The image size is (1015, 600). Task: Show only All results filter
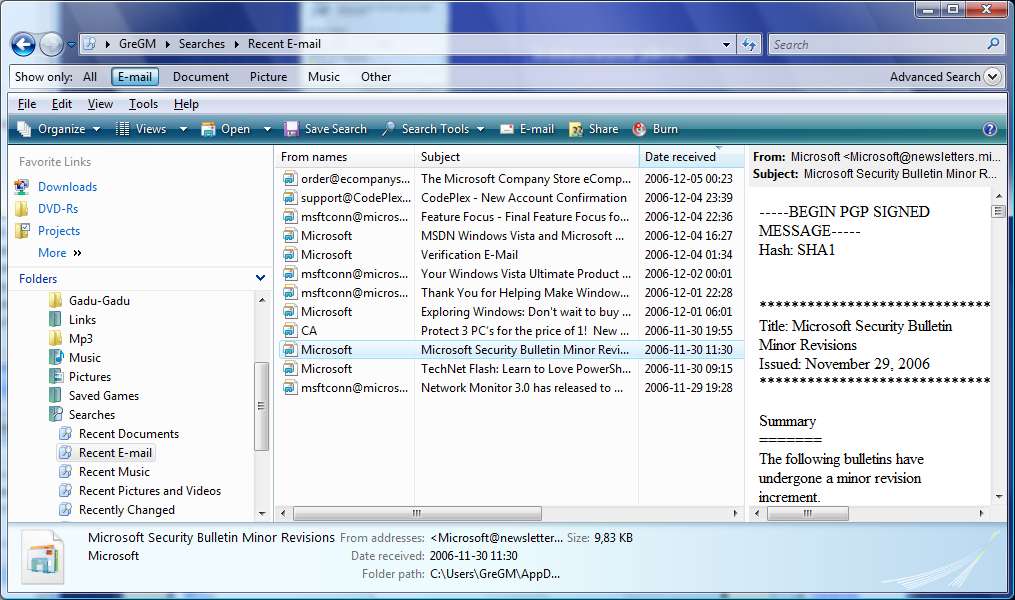[x=90, y=76]
